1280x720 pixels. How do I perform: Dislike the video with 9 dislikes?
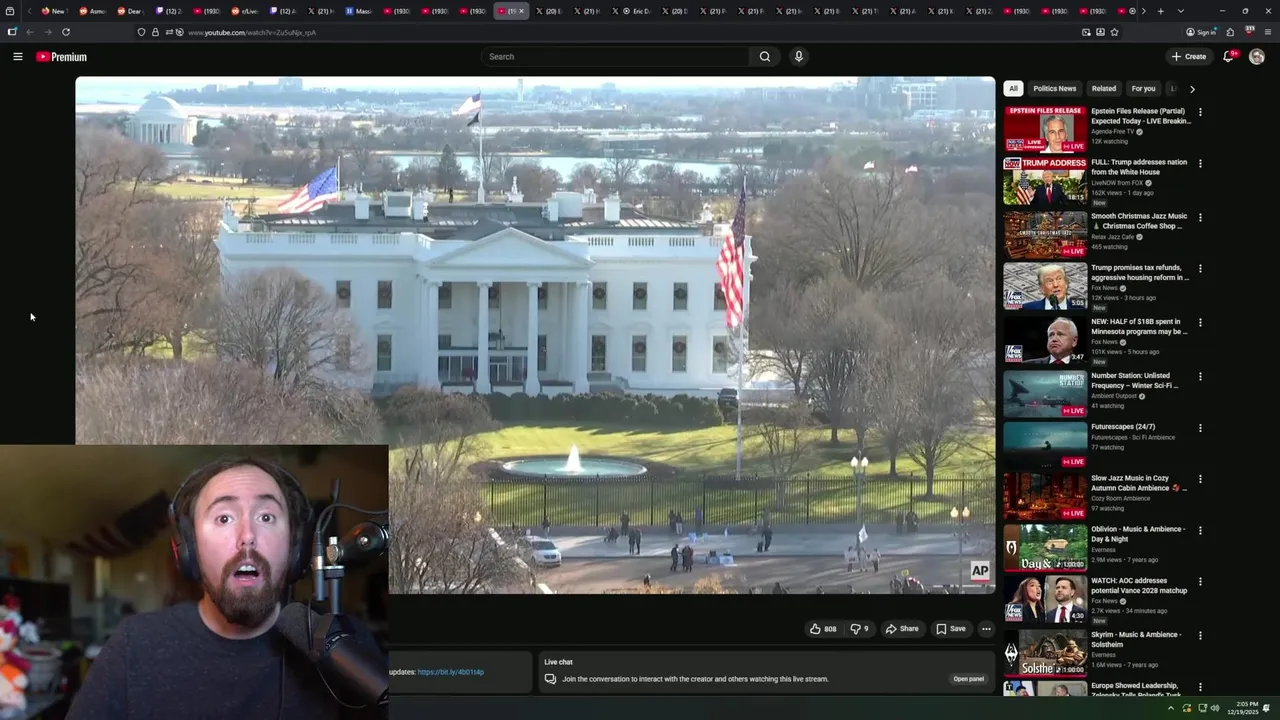point(859,629)
